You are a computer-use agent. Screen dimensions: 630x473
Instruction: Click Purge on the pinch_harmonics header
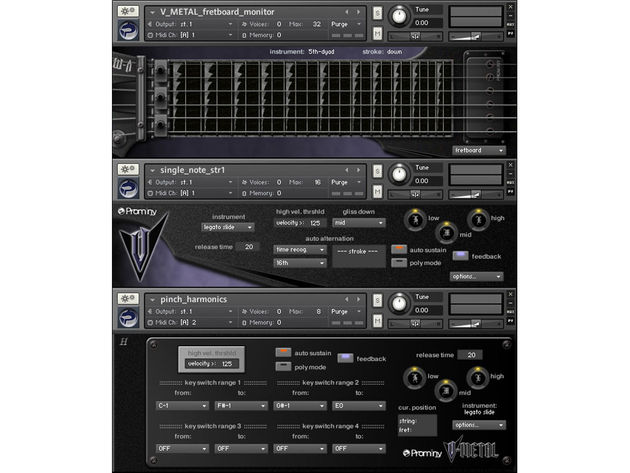point(346,311)
